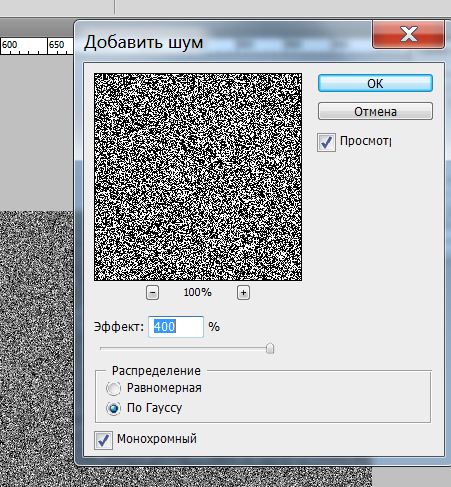Click the 100% preview zoom value

197,293
